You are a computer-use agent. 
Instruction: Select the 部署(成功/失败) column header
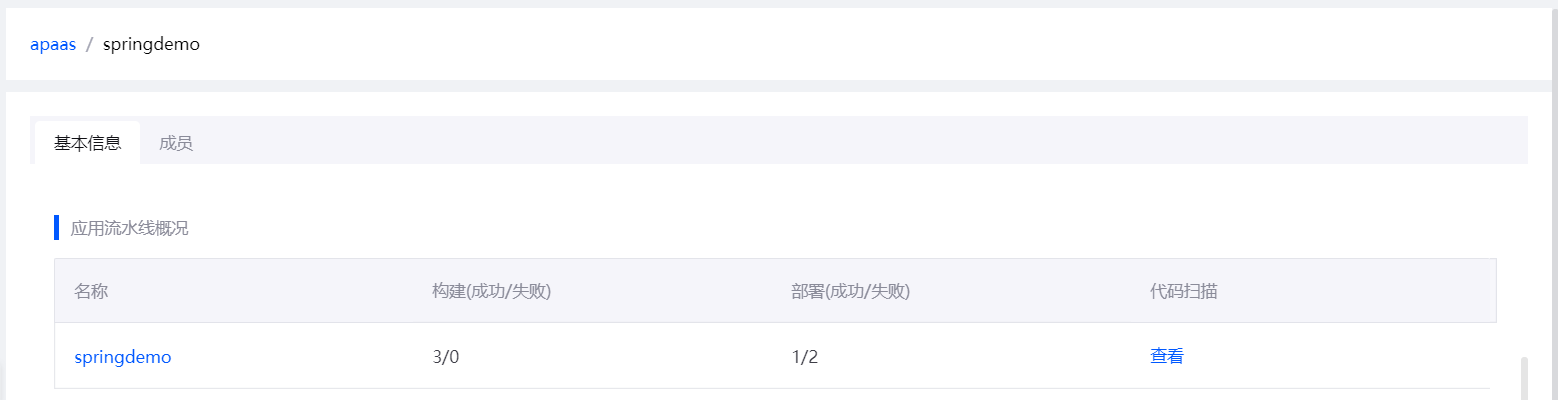point(850,291)
